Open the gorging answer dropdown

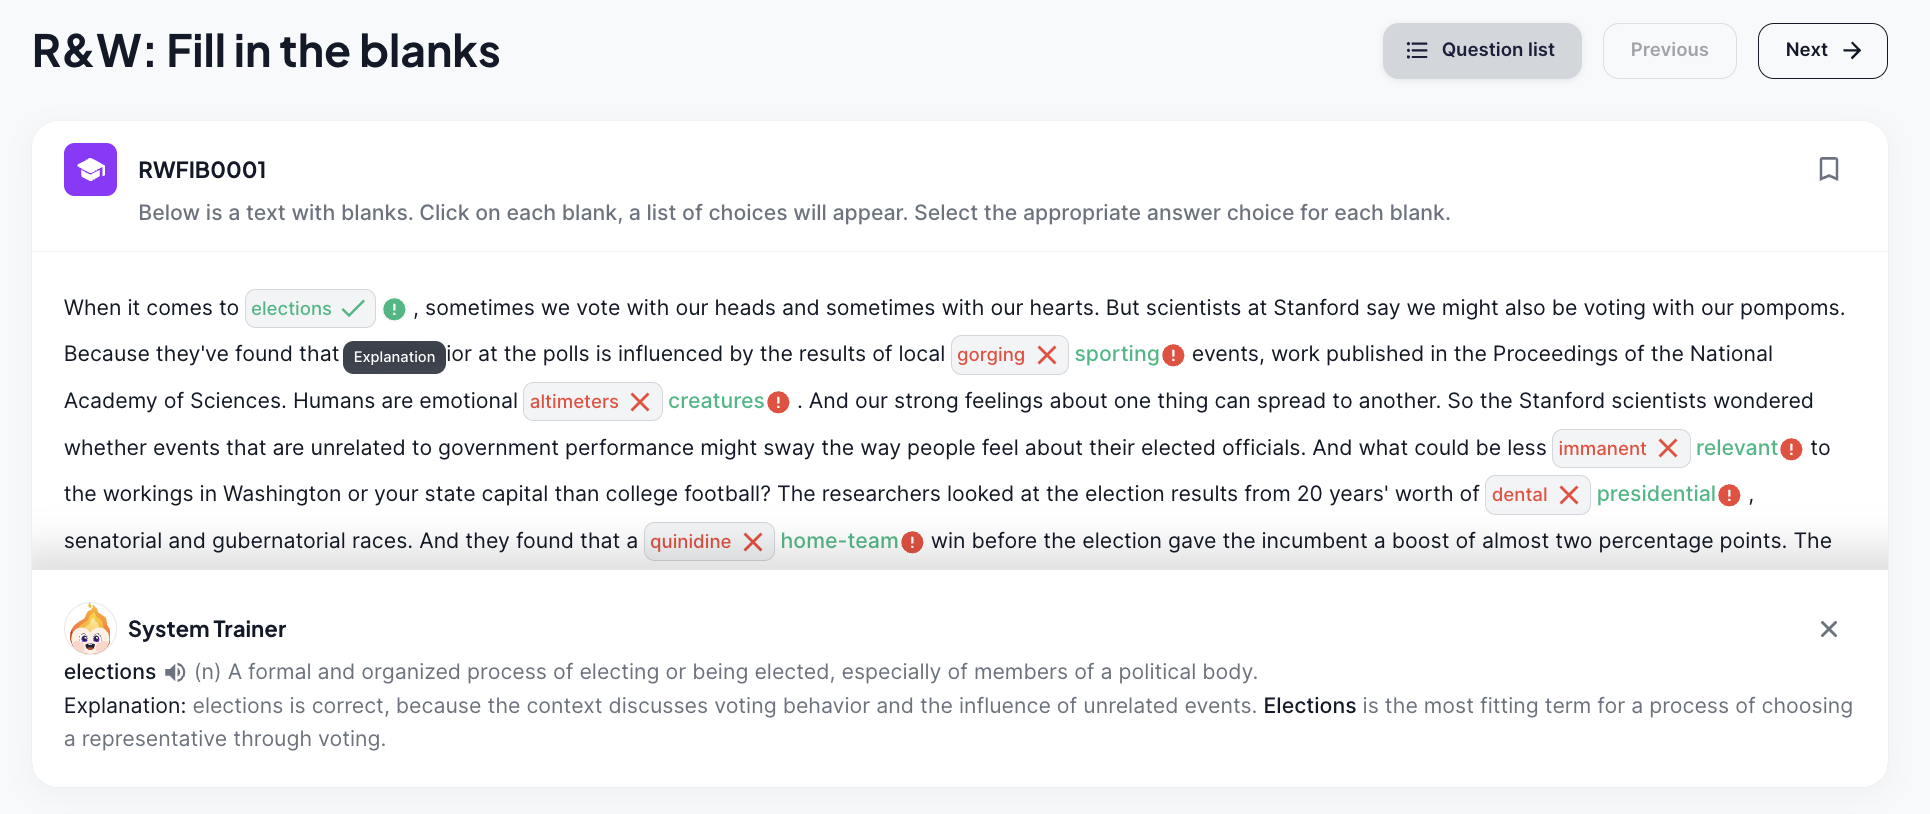coord(1009,355)
